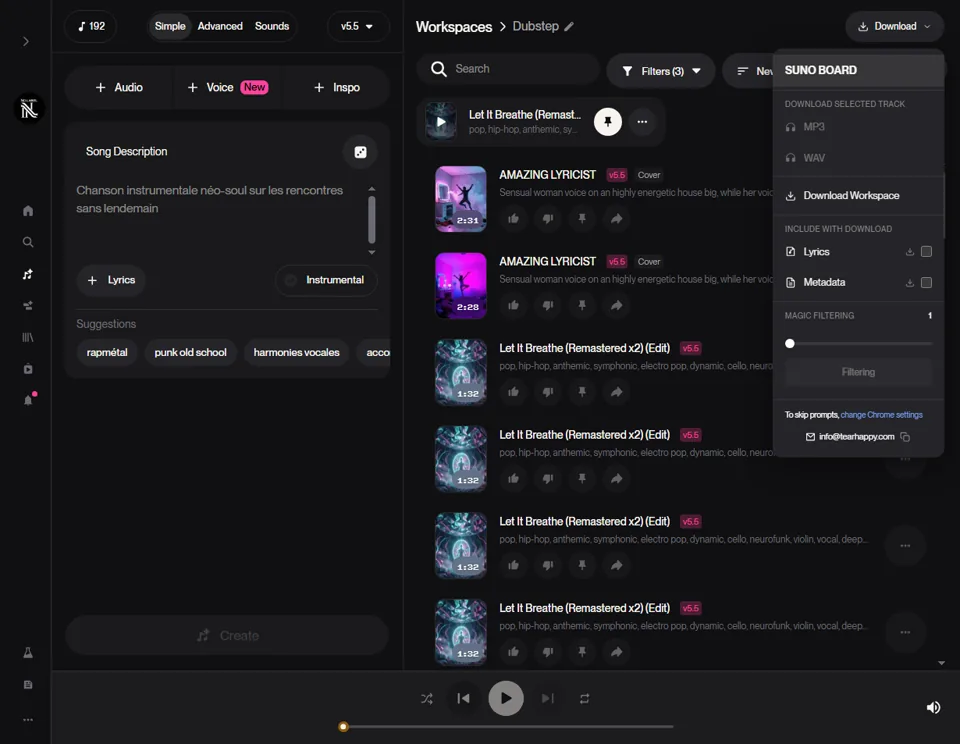Open the notifications bell icon
The height and width of the screenshot is (744, 960).
(28, 400)
